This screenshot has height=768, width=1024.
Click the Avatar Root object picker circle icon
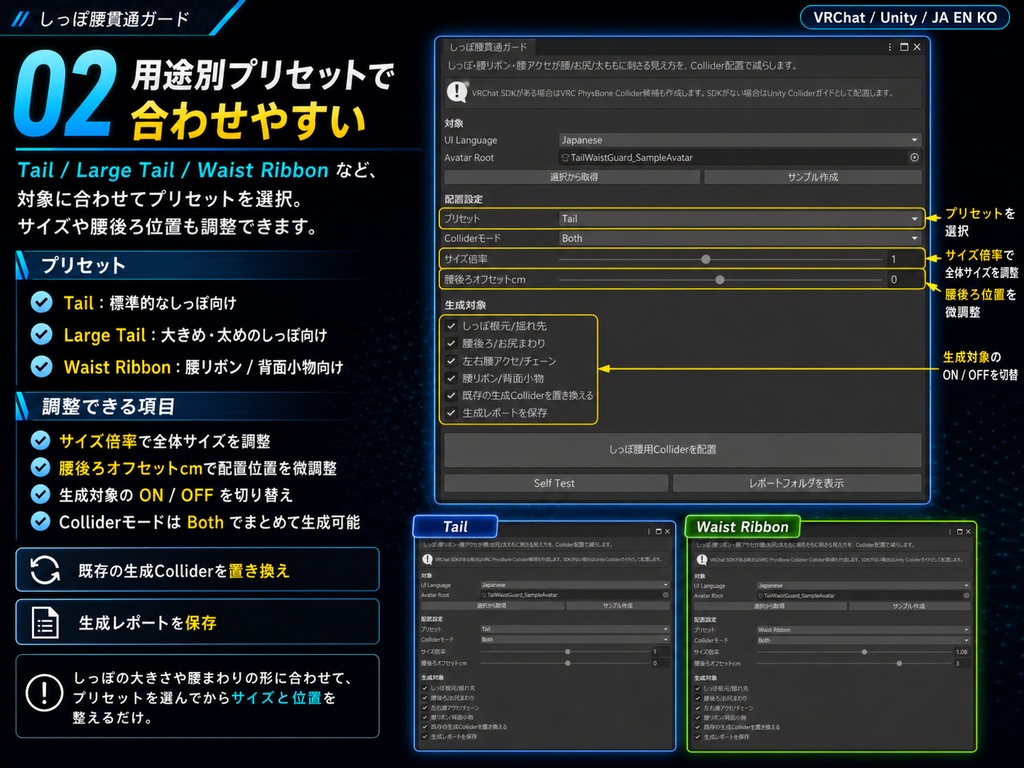point(914,157)
